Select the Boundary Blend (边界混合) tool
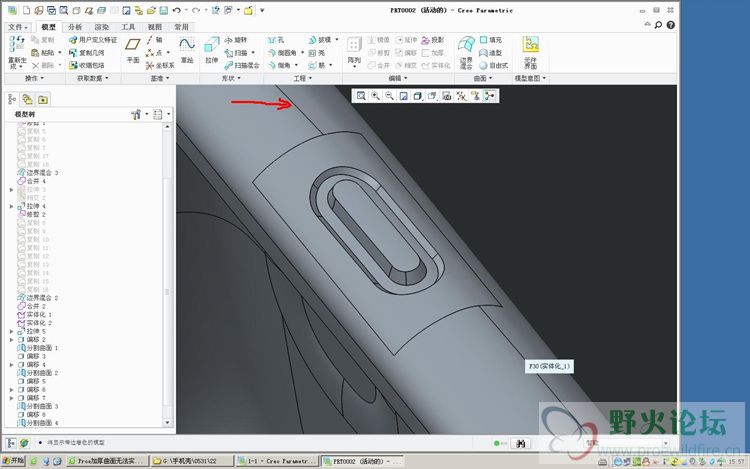Viewport: 750px width, 469px height. pos(466,52)
